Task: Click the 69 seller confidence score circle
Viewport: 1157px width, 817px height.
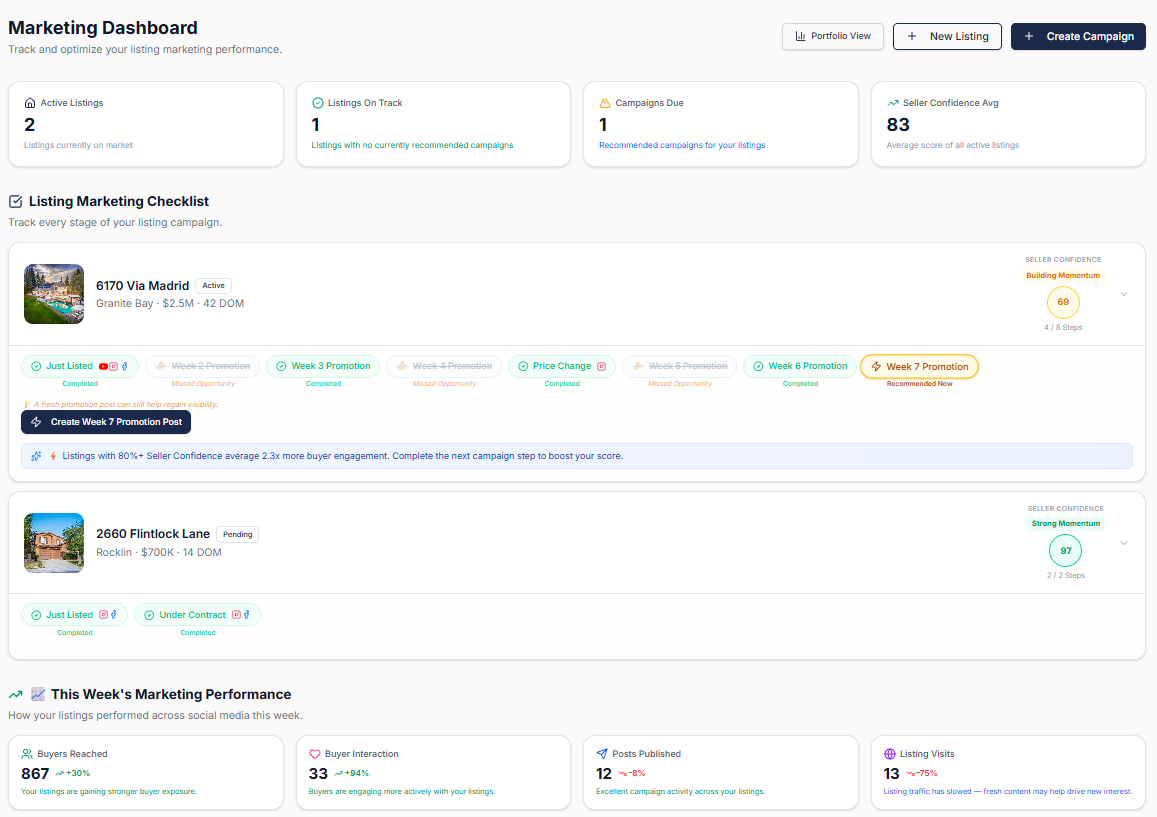Action: point(1063,302)
